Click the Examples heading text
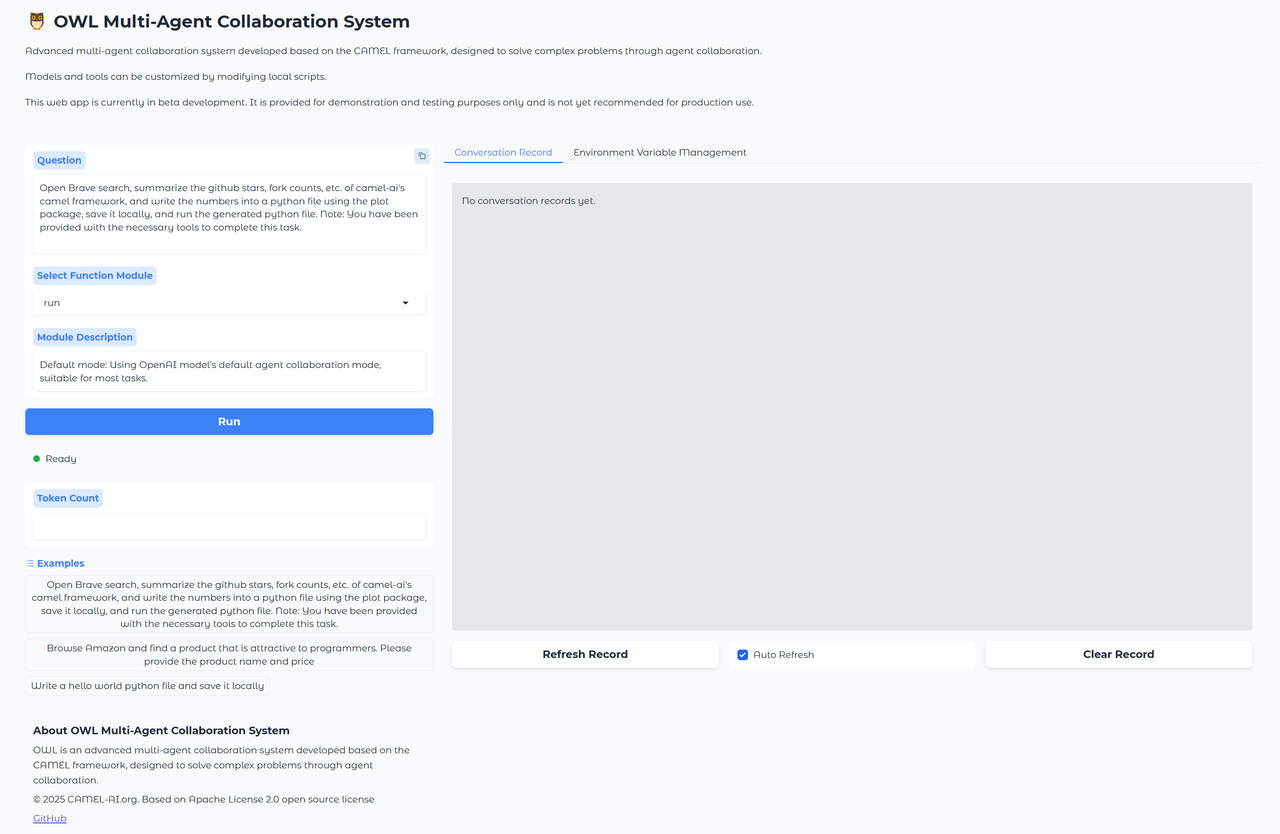1280x834 pixels. click(61, 563)
